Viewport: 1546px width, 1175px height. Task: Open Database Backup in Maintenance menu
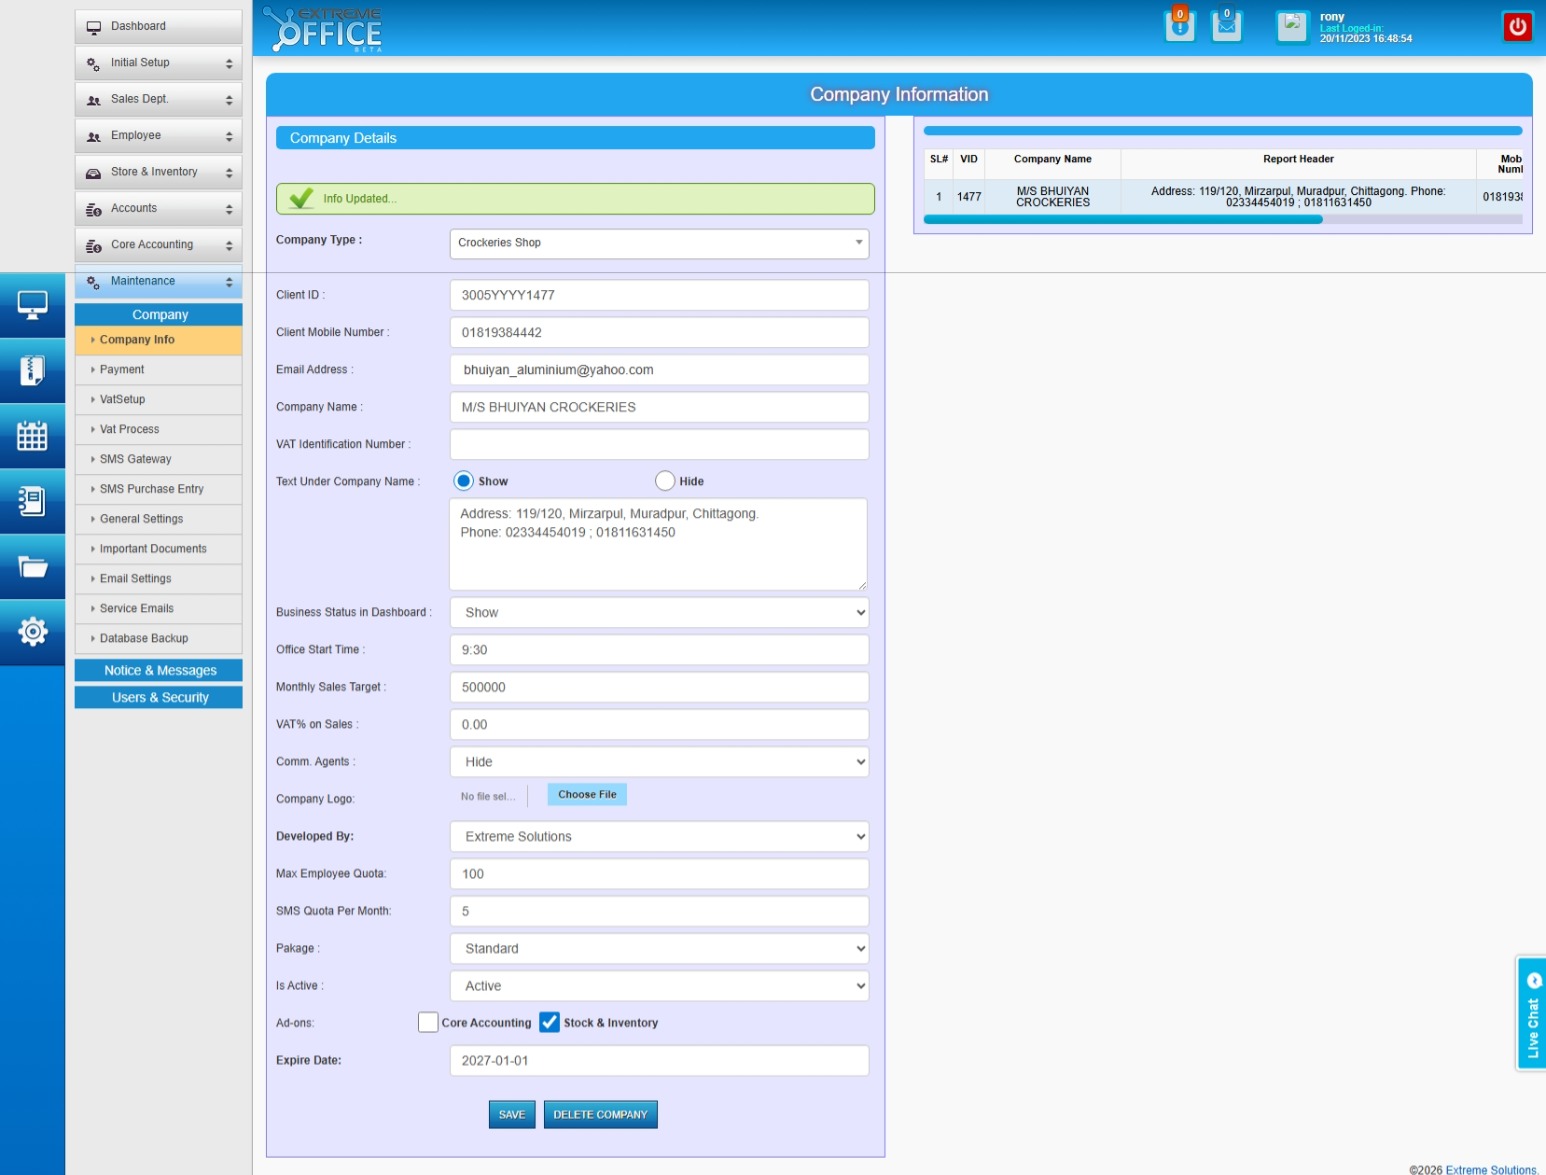(144, 638)
